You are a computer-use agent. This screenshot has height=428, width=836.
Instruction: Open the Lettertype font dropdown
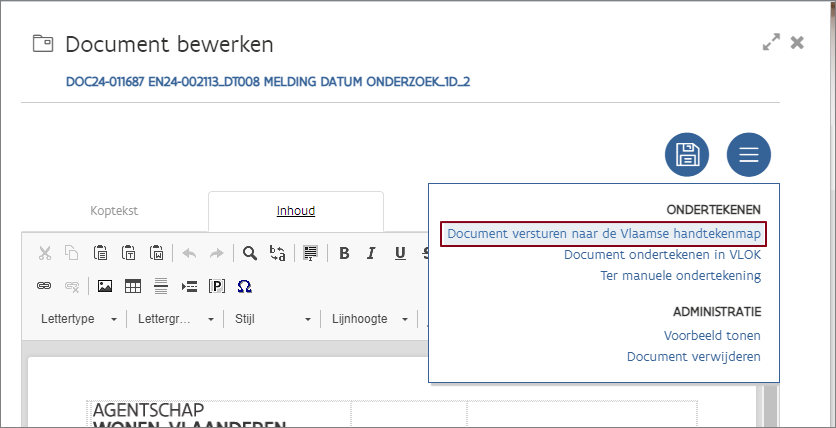(x=79, y=319)
